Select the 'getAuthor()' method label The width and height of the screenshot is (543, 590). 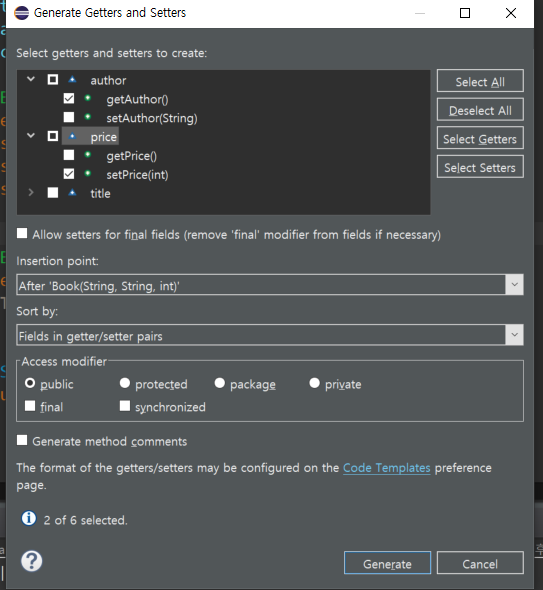[x=137, y=99]
